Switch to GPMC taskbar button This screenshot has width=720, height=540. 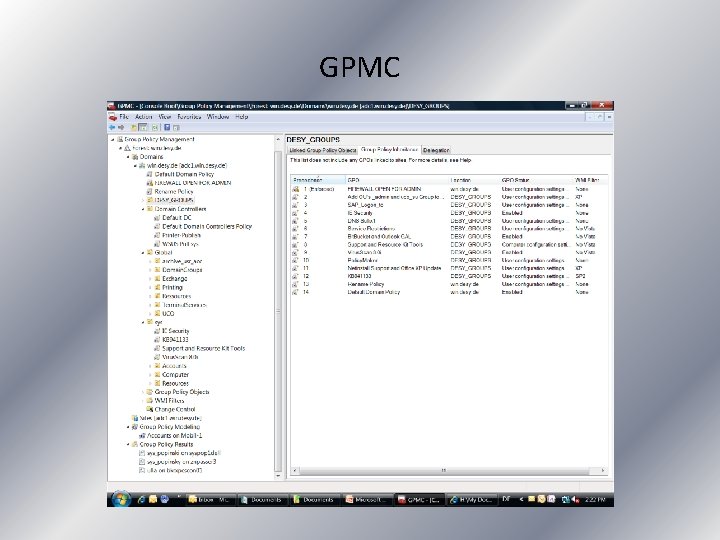420,500
